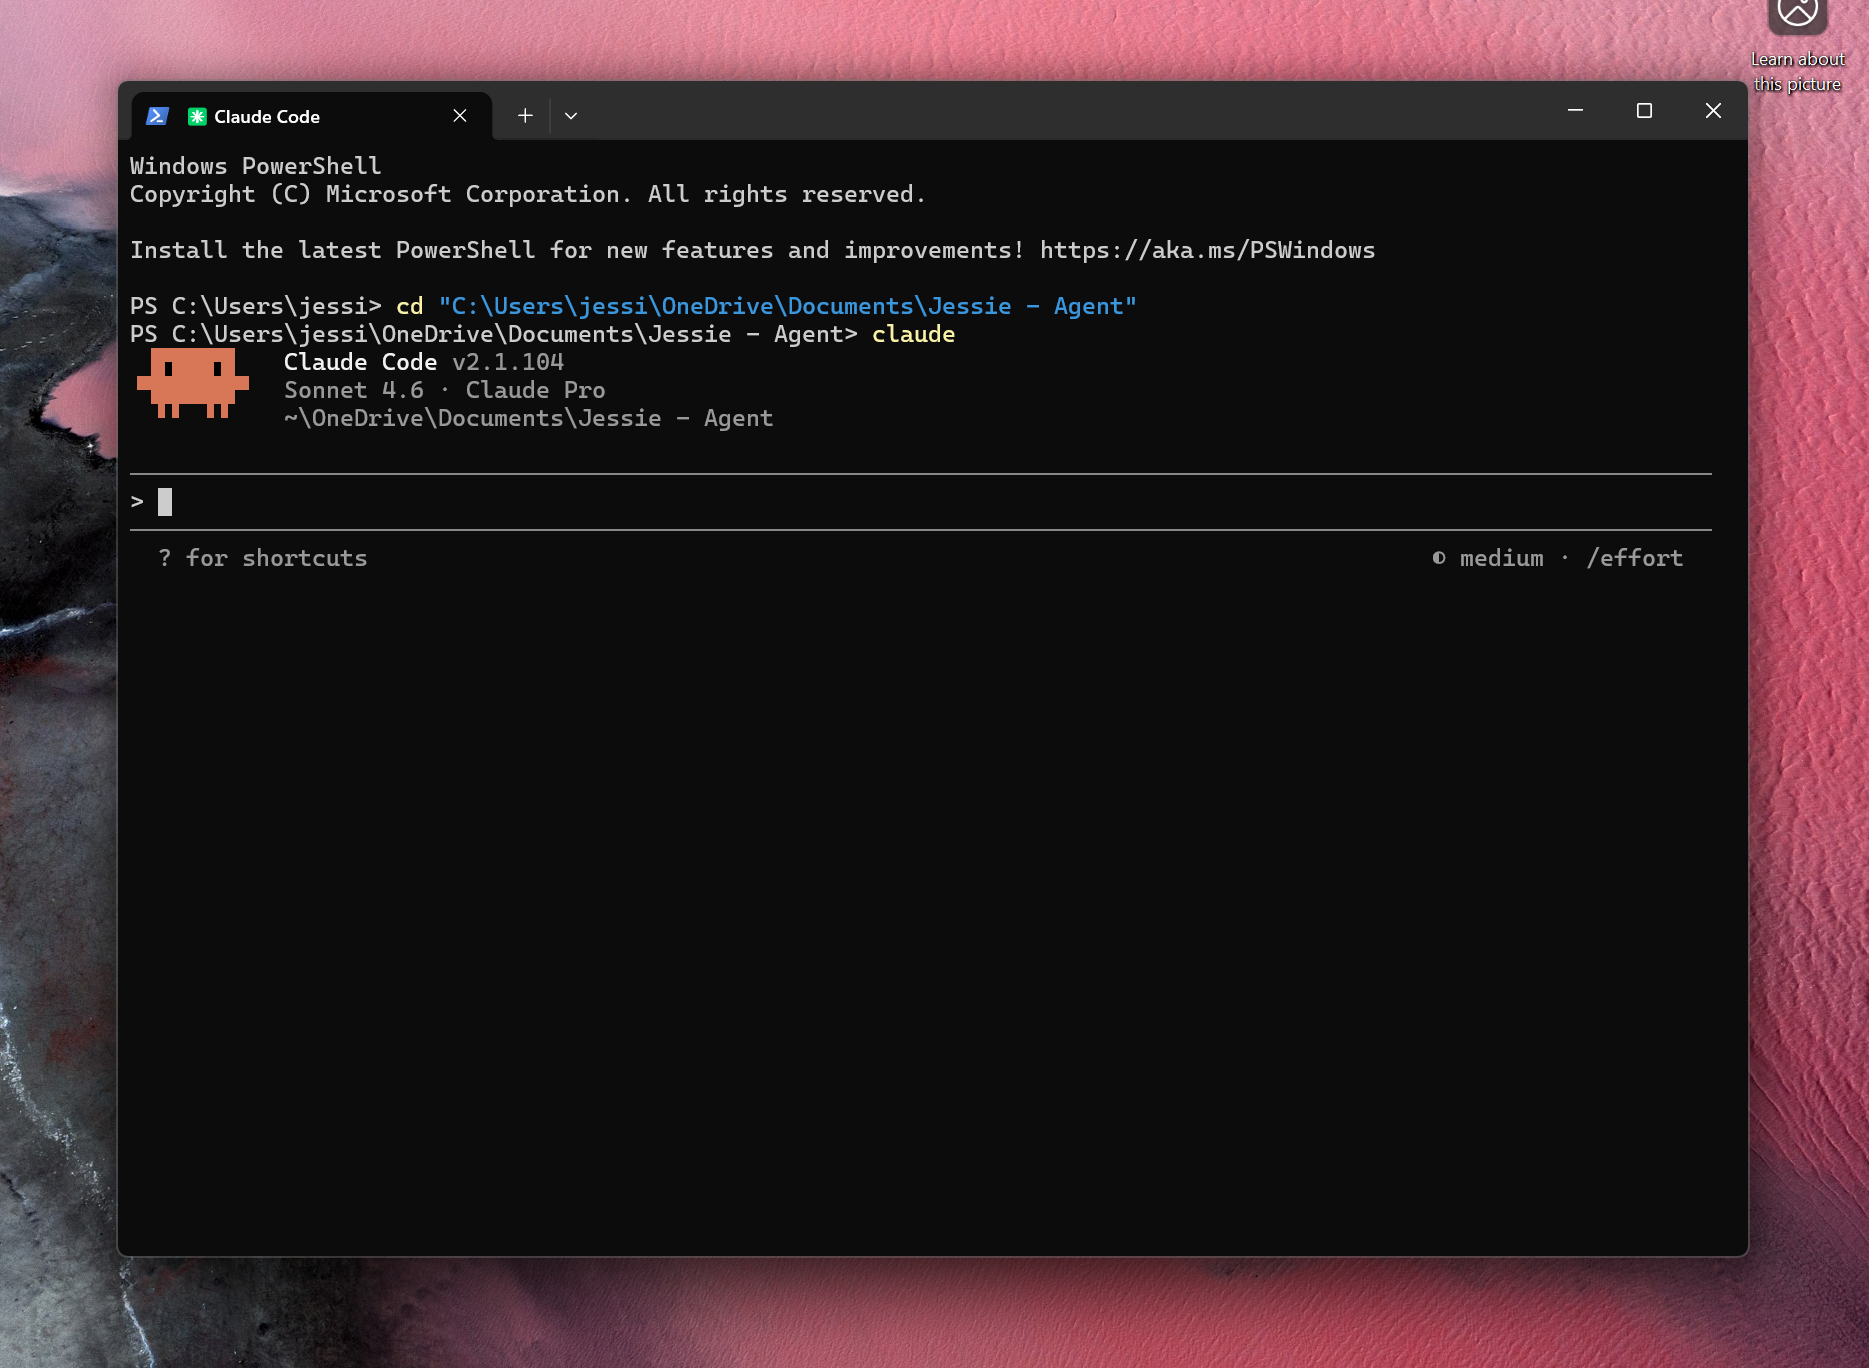Screen dimensions: 1869x1368
Task: Click the Microsoft copyright line
Action: pyautogui.click(x=528, y=194)
